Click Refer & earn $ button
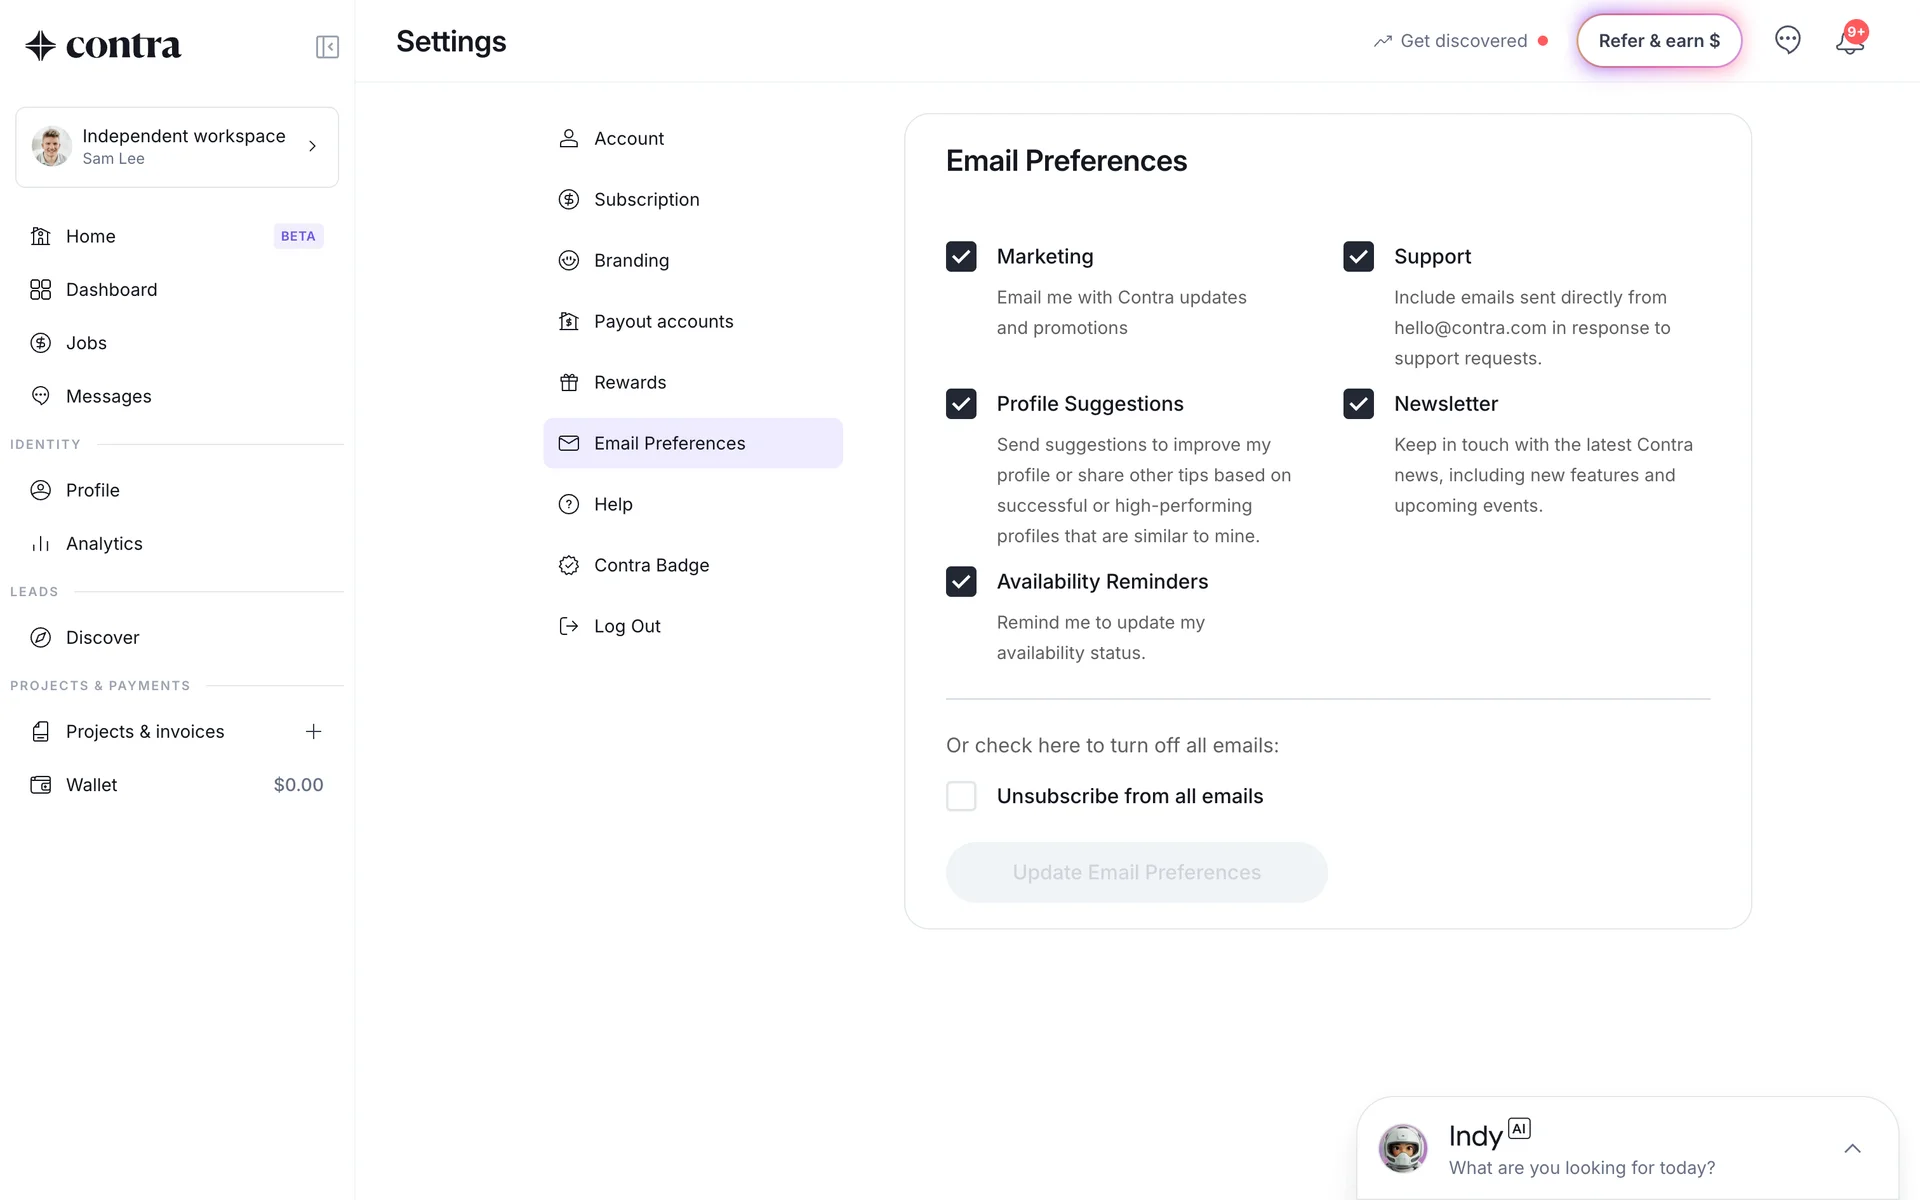This screenshot has height=1200, width=1920. [1659, 41]
